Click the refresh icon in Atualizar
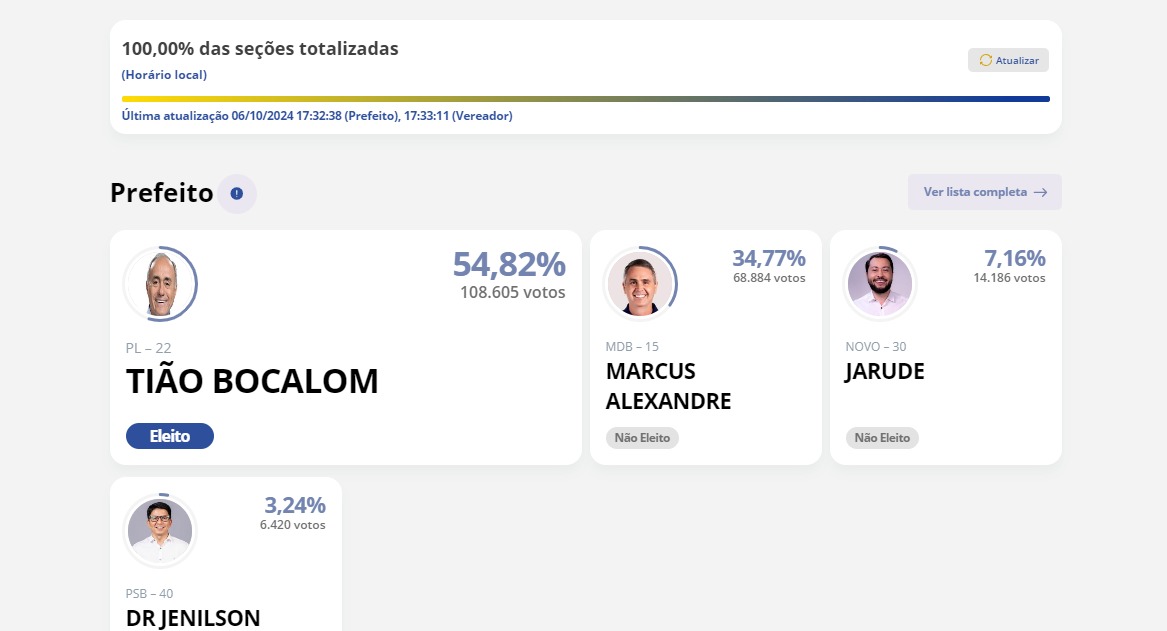 [x=985, y=60]
